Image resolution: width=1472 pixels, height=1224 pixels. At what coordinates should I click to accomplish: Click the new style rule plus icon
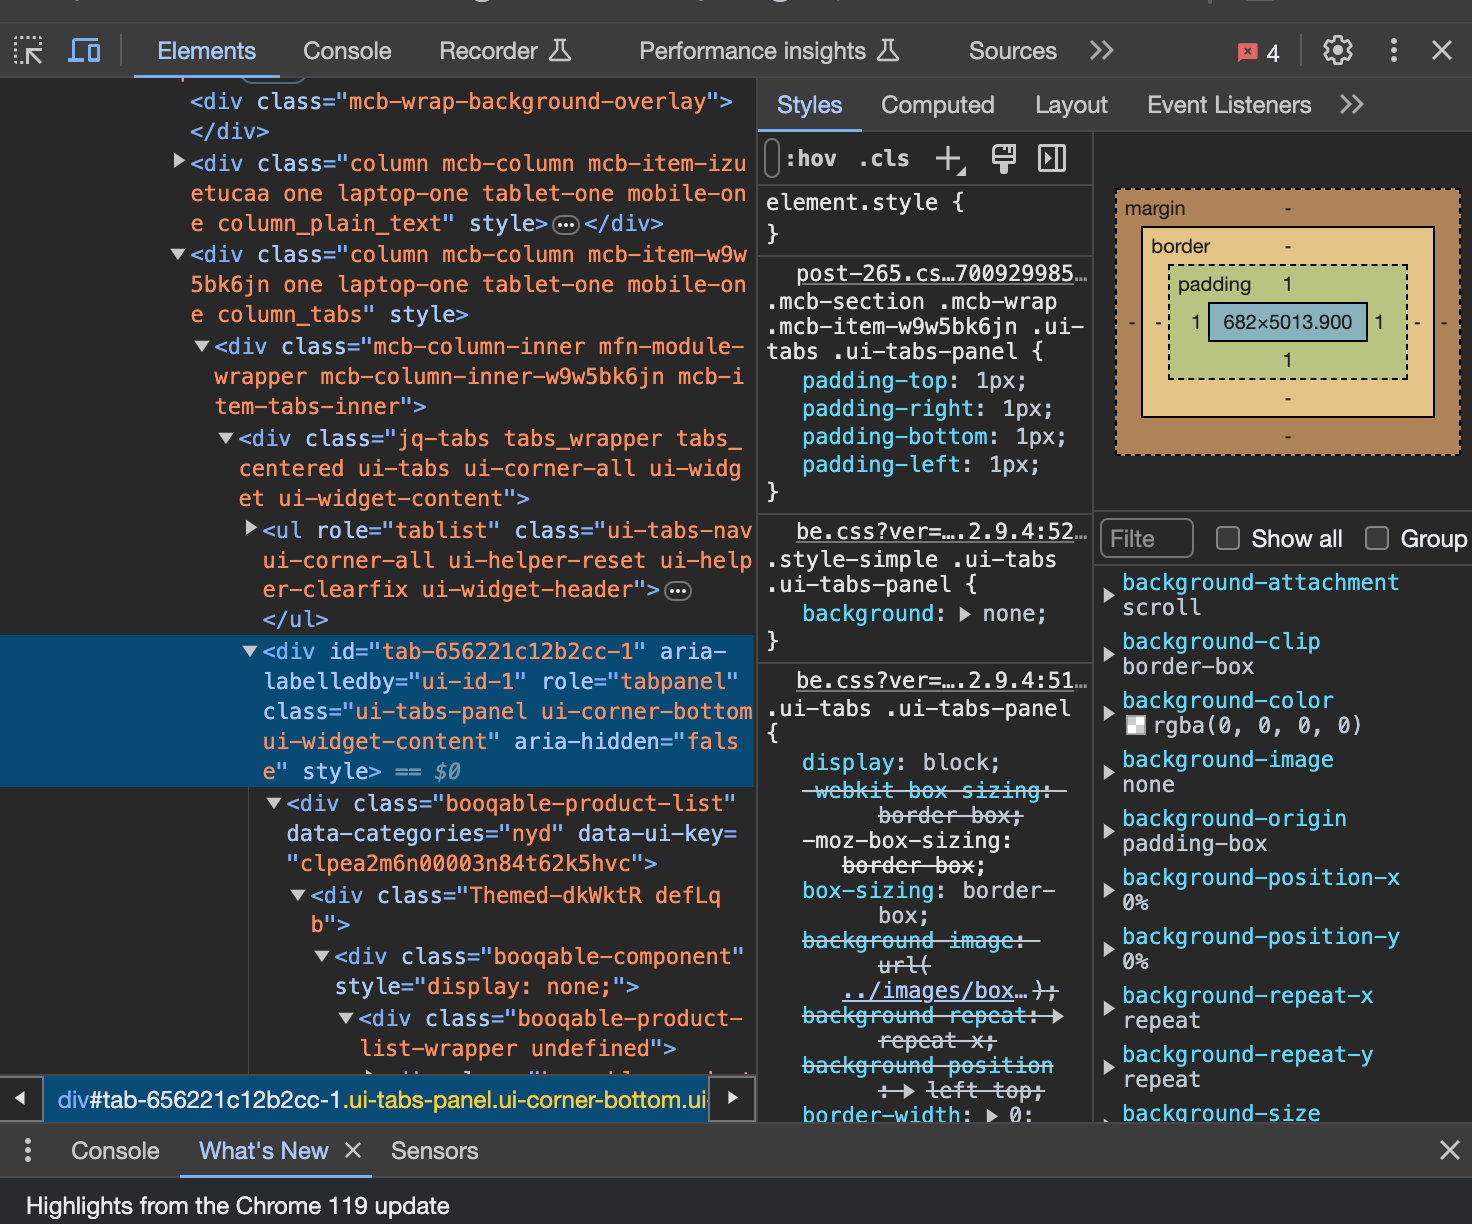[948, 159]
